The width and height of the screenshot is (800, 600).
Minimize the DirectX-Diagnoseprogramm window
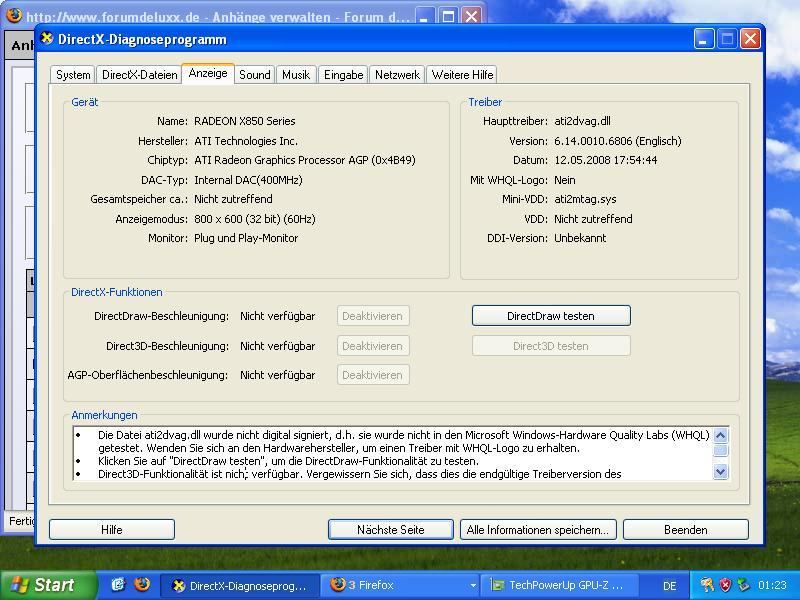[x=704, y=39]
